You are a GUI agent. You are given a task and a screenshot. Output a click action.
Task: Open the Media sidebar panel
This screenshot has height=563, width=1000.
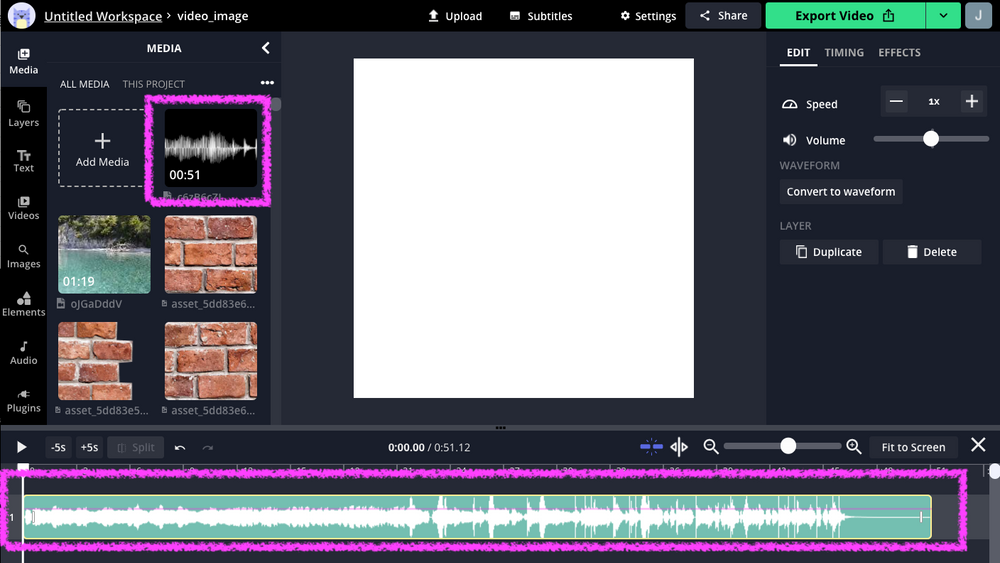pyautogui.click(x=24, y=61)
